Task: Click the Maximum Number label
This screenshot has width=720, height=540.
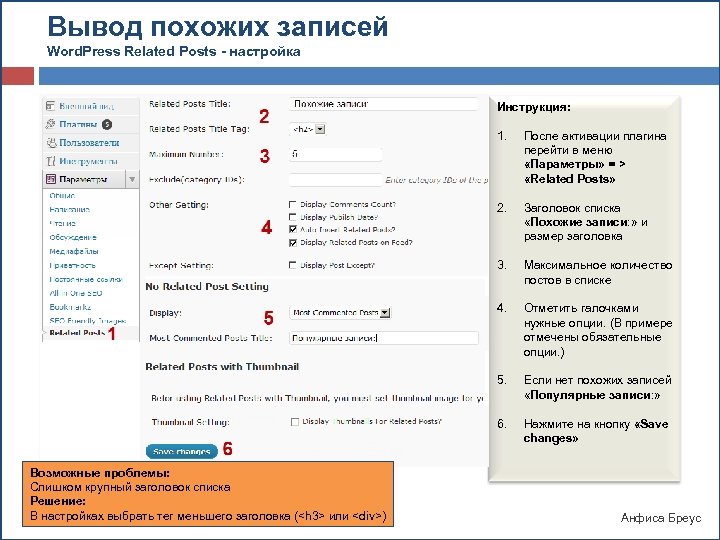Action: (x=186, y=154)
